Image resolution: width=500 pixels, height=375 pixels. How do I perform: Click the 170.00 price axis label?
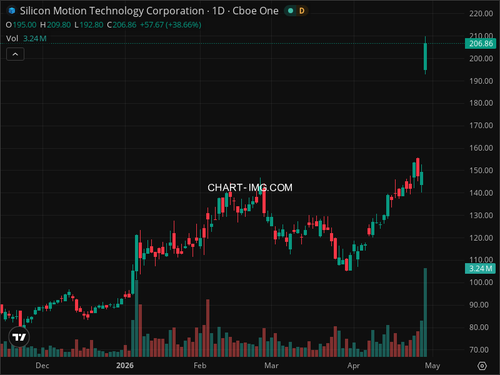(x=481, y=125)
